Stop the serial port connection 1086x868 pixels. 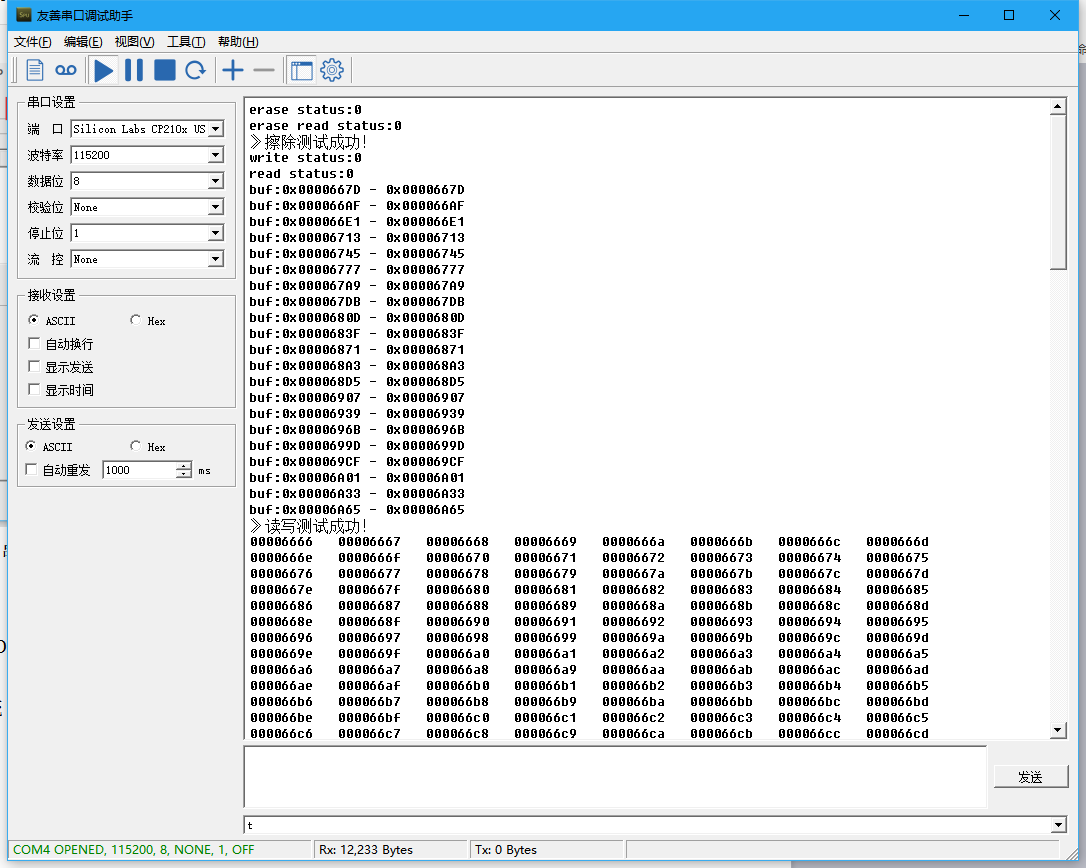(164, 70)
